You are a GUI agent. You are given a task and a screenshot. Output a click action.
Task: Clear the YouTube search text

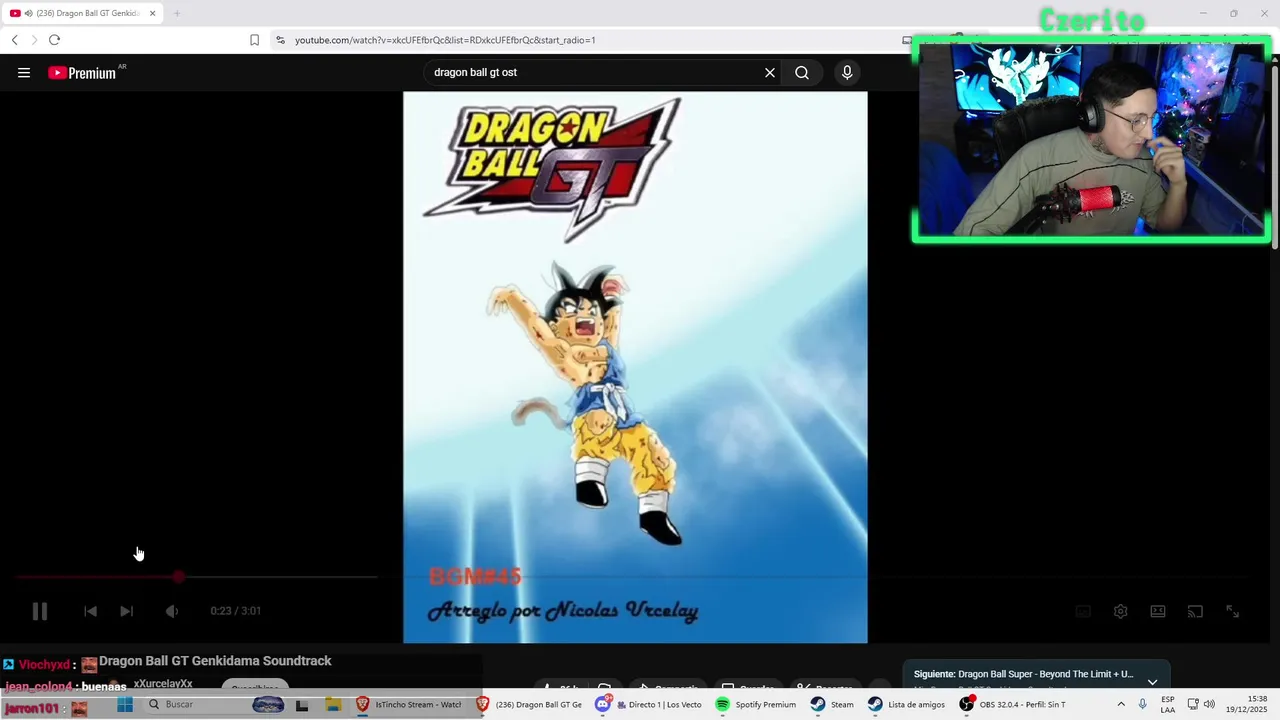click(x=770, y=72)
